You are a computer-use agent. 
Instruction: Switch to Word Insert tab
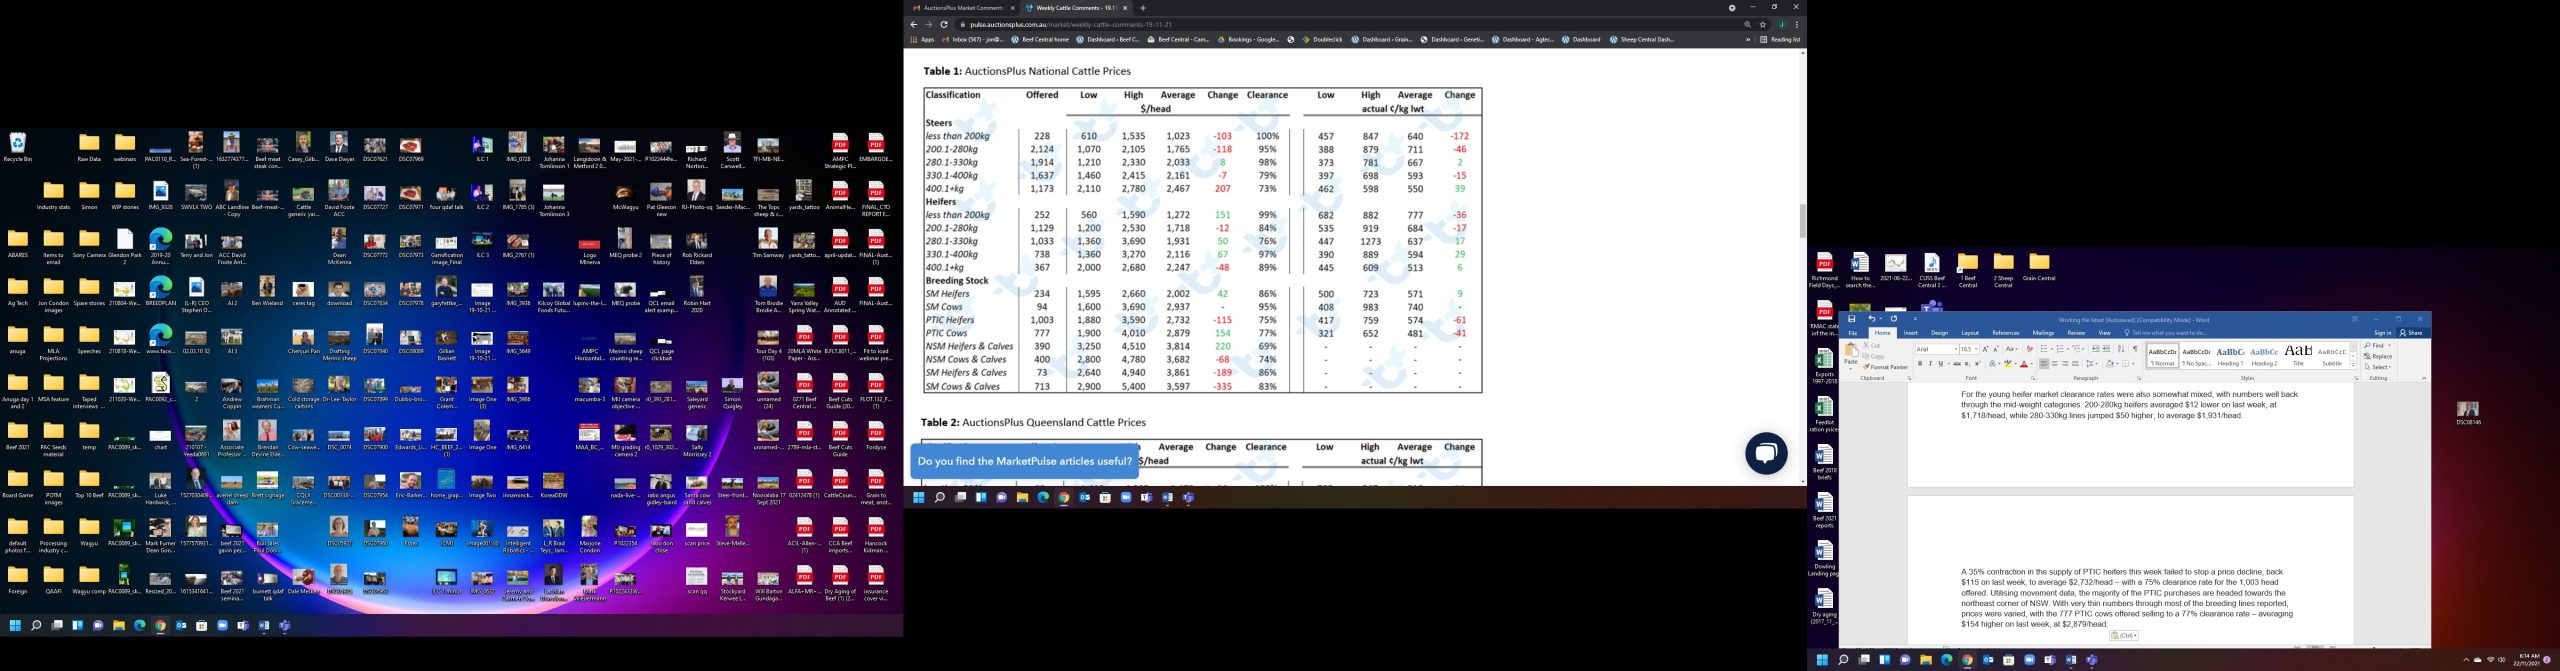[x=1911, y=333]
